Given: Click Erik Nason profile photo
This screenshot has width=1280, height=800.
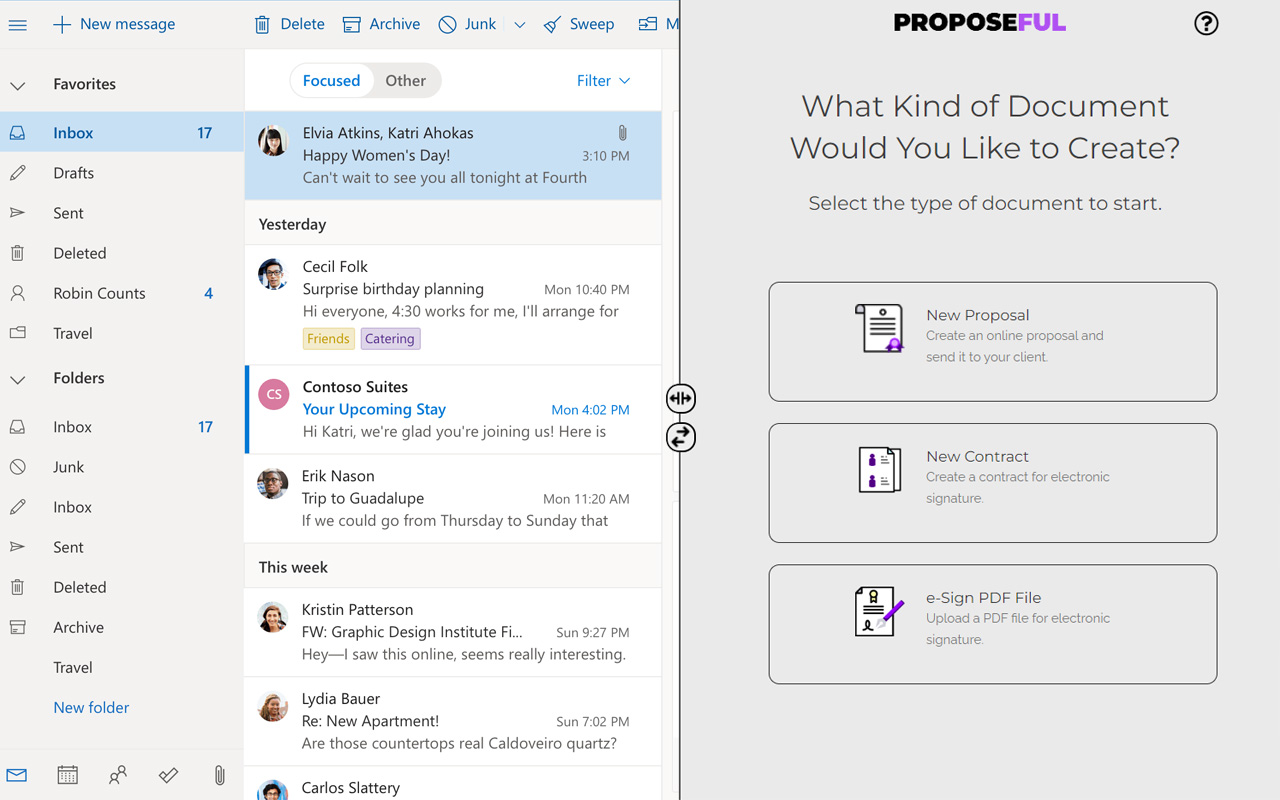Looking at the screenshot, I should click(x=273, y=484).
